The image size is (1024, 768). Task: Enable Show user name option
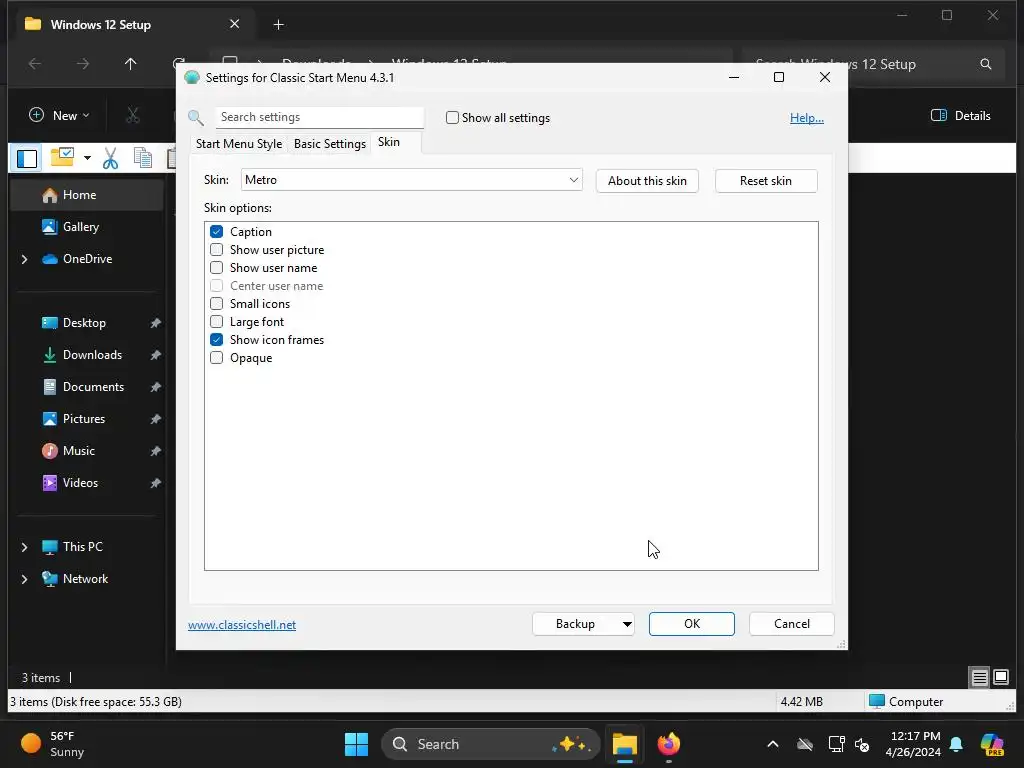[216, 268]
